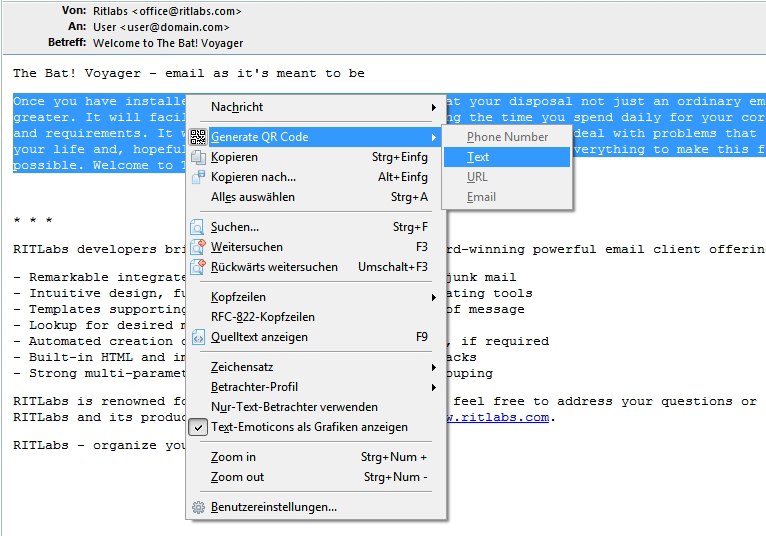Toggle Text-Emoticons als Grafiken anzeigen checkmark
Image resolution: width=766 pixels, height=536 pixels.
tap(198, 427)
